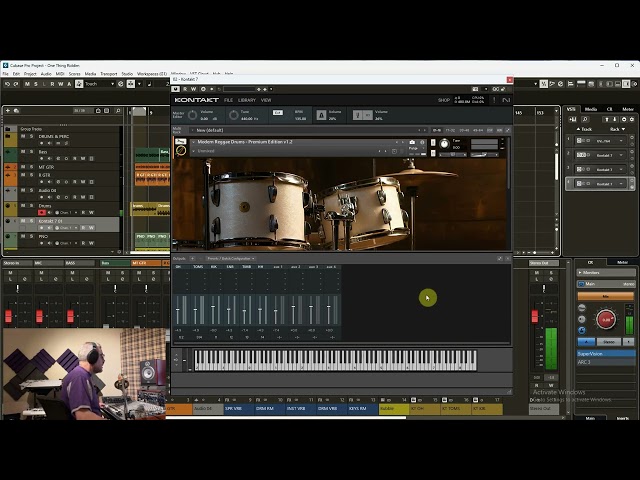Open the instrument info icon beside camera

(422, 142)
